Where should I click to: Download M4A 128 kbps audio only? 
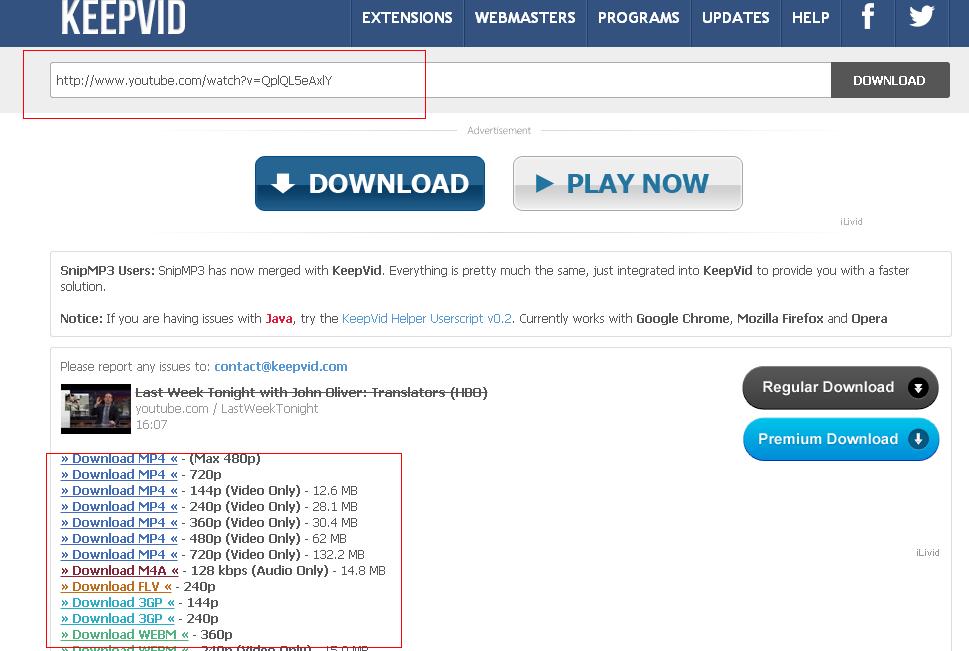click(x=120, y=571)
